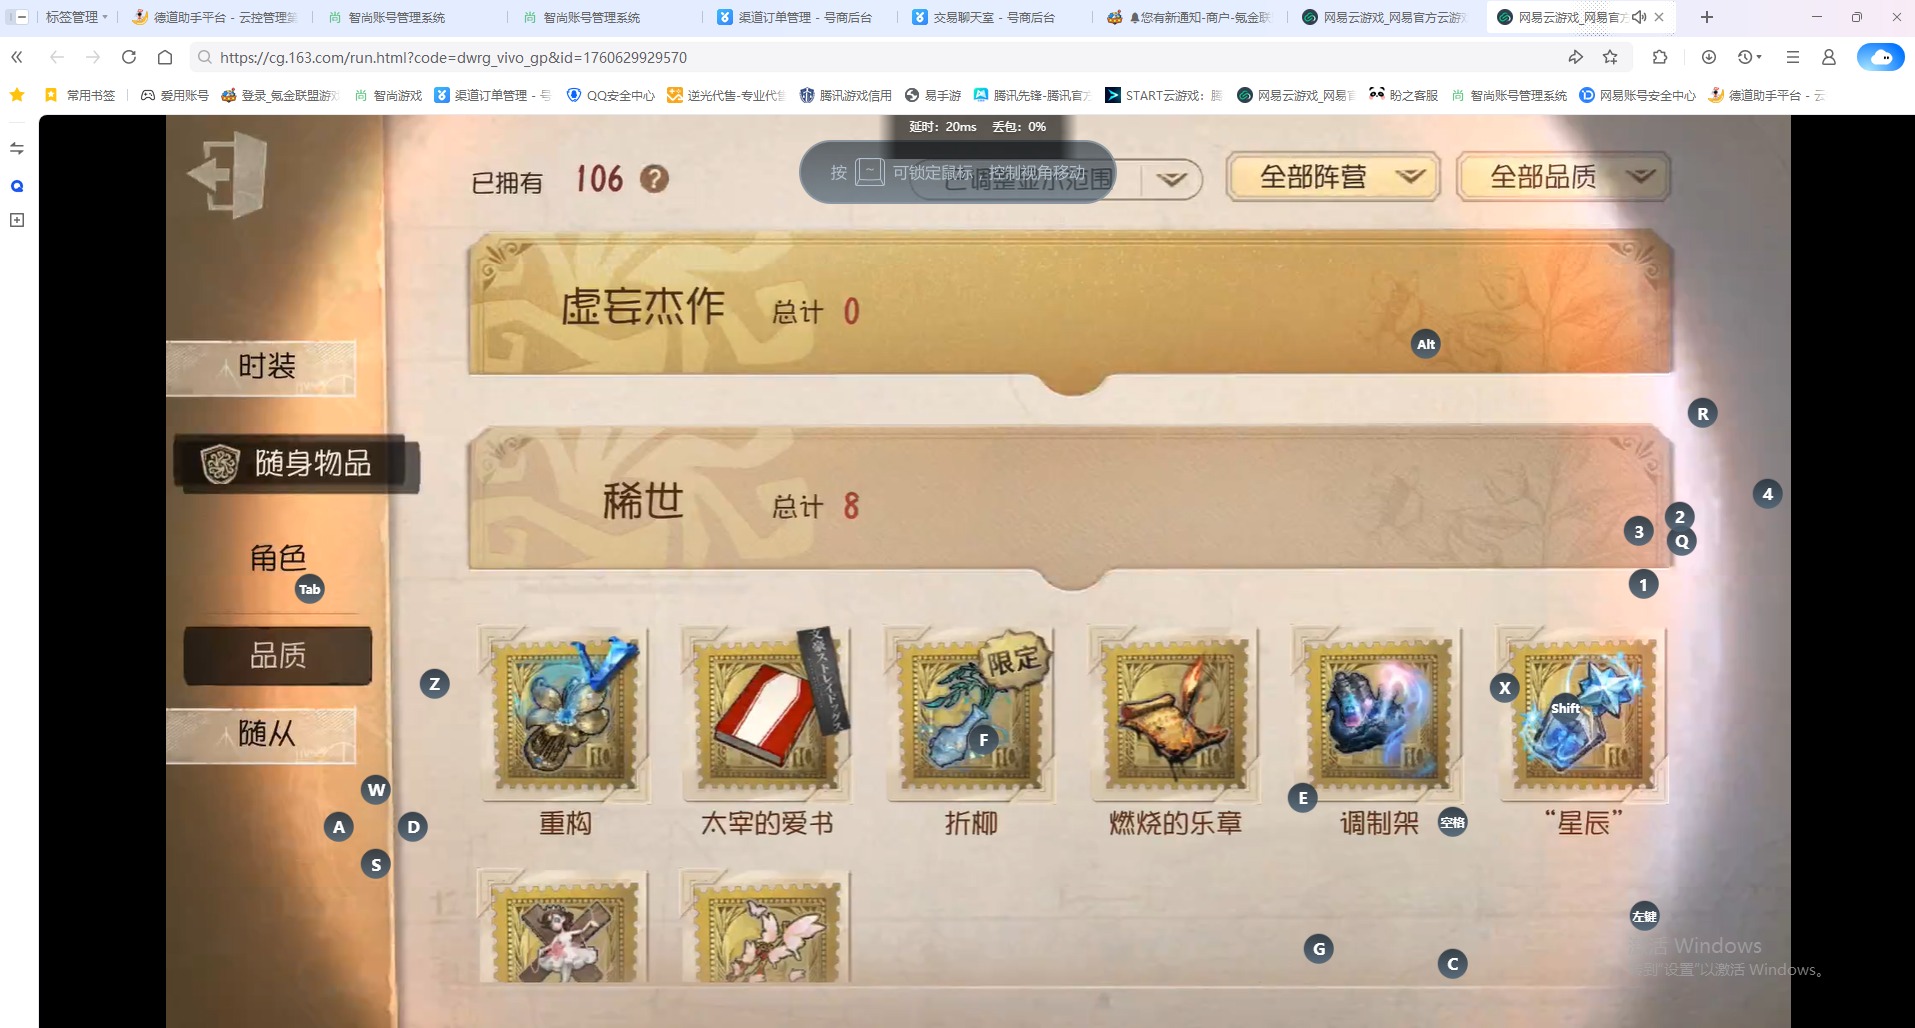Click the browser address bar URL

point(453,57)
